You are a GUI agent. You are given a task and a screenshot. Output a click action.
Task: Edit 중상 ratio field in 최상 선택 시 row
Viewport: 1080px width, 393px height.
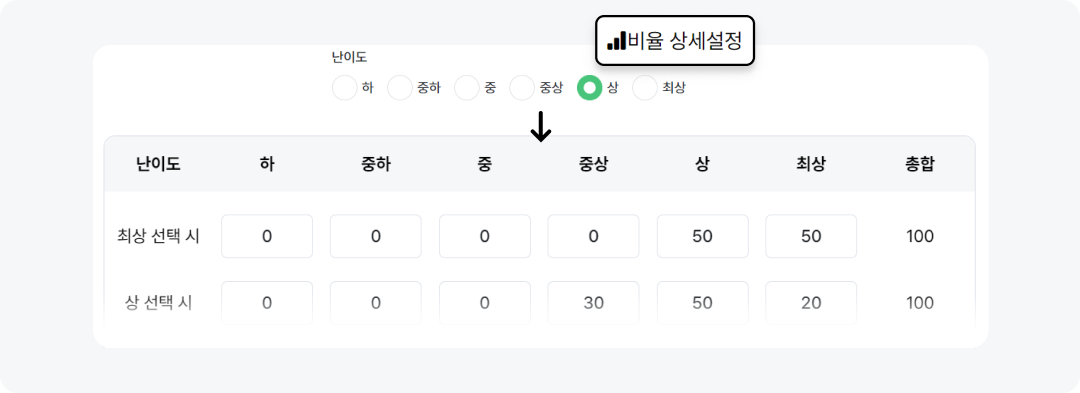[x=593, y=236]
